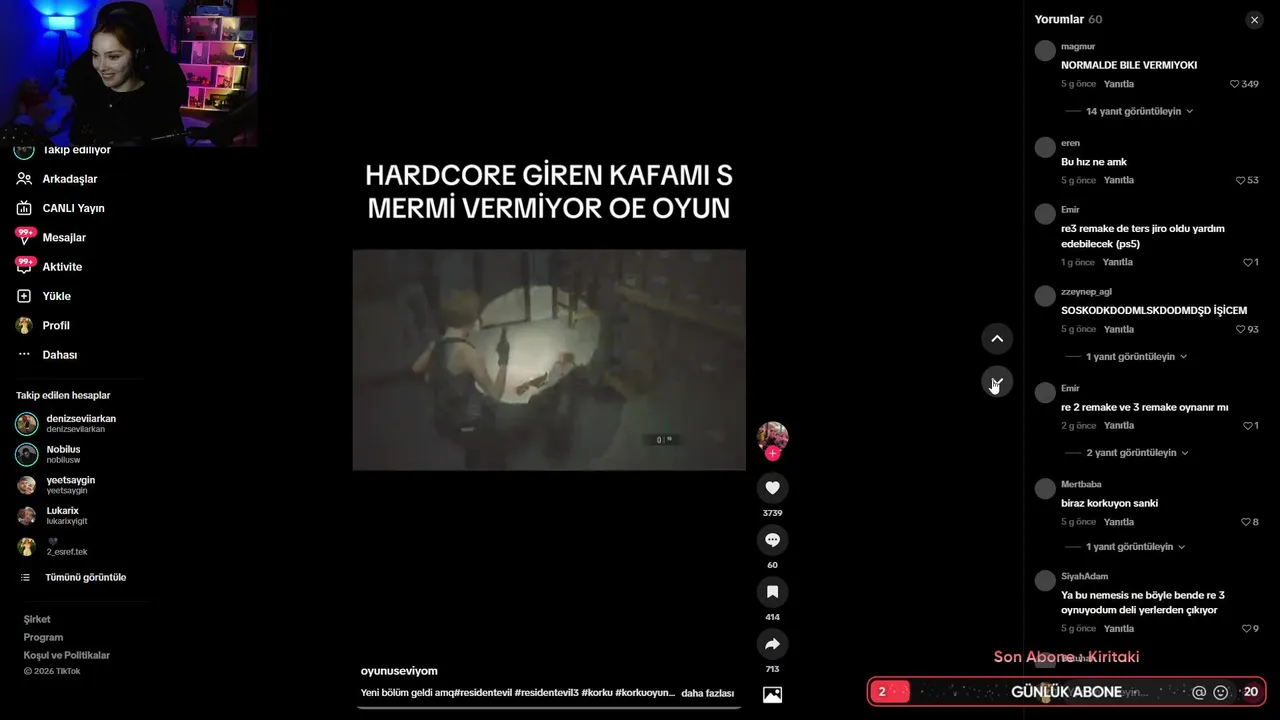The image size is (1280, 720).
Task: Go to next video with down arrow
Action: point(997,382)
